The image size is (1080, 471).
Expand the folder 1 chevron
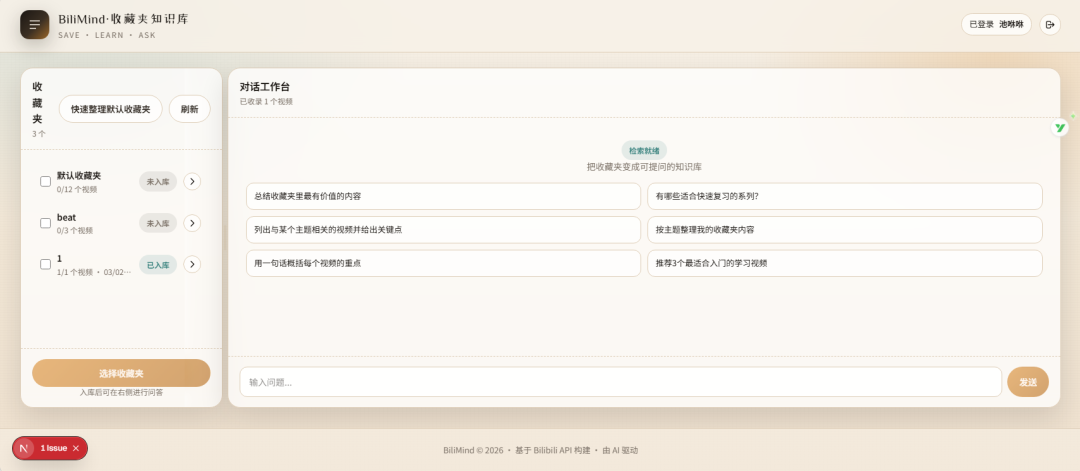(192, 264)
